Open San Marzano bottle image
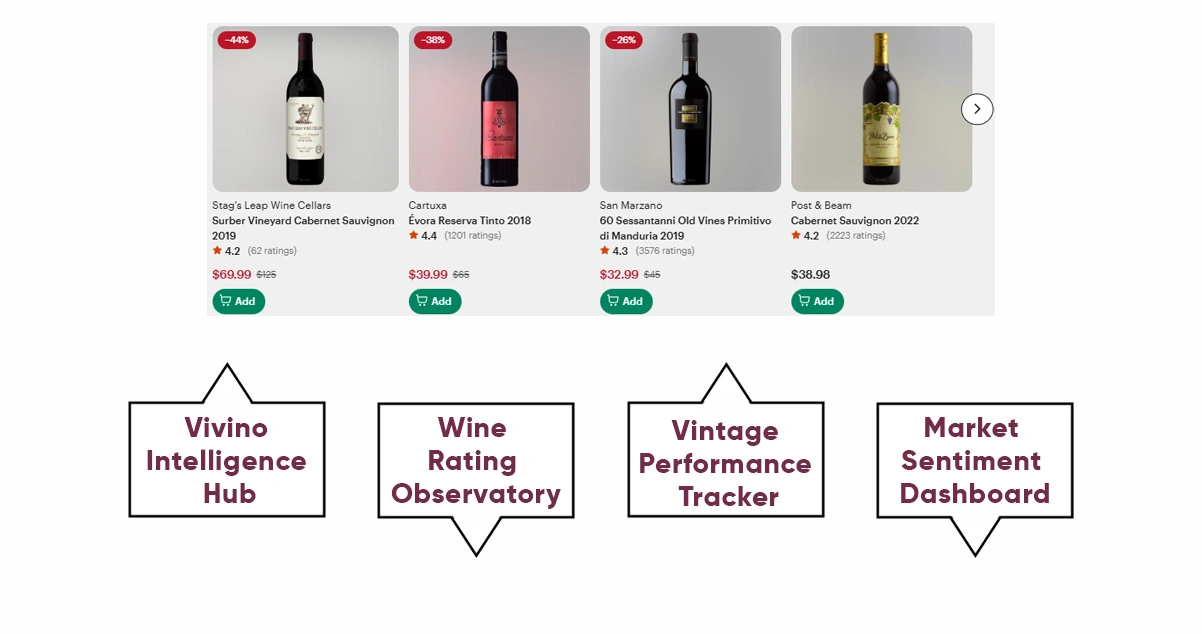This screenshot has height=634, width=1202. (x=690, y=109)
